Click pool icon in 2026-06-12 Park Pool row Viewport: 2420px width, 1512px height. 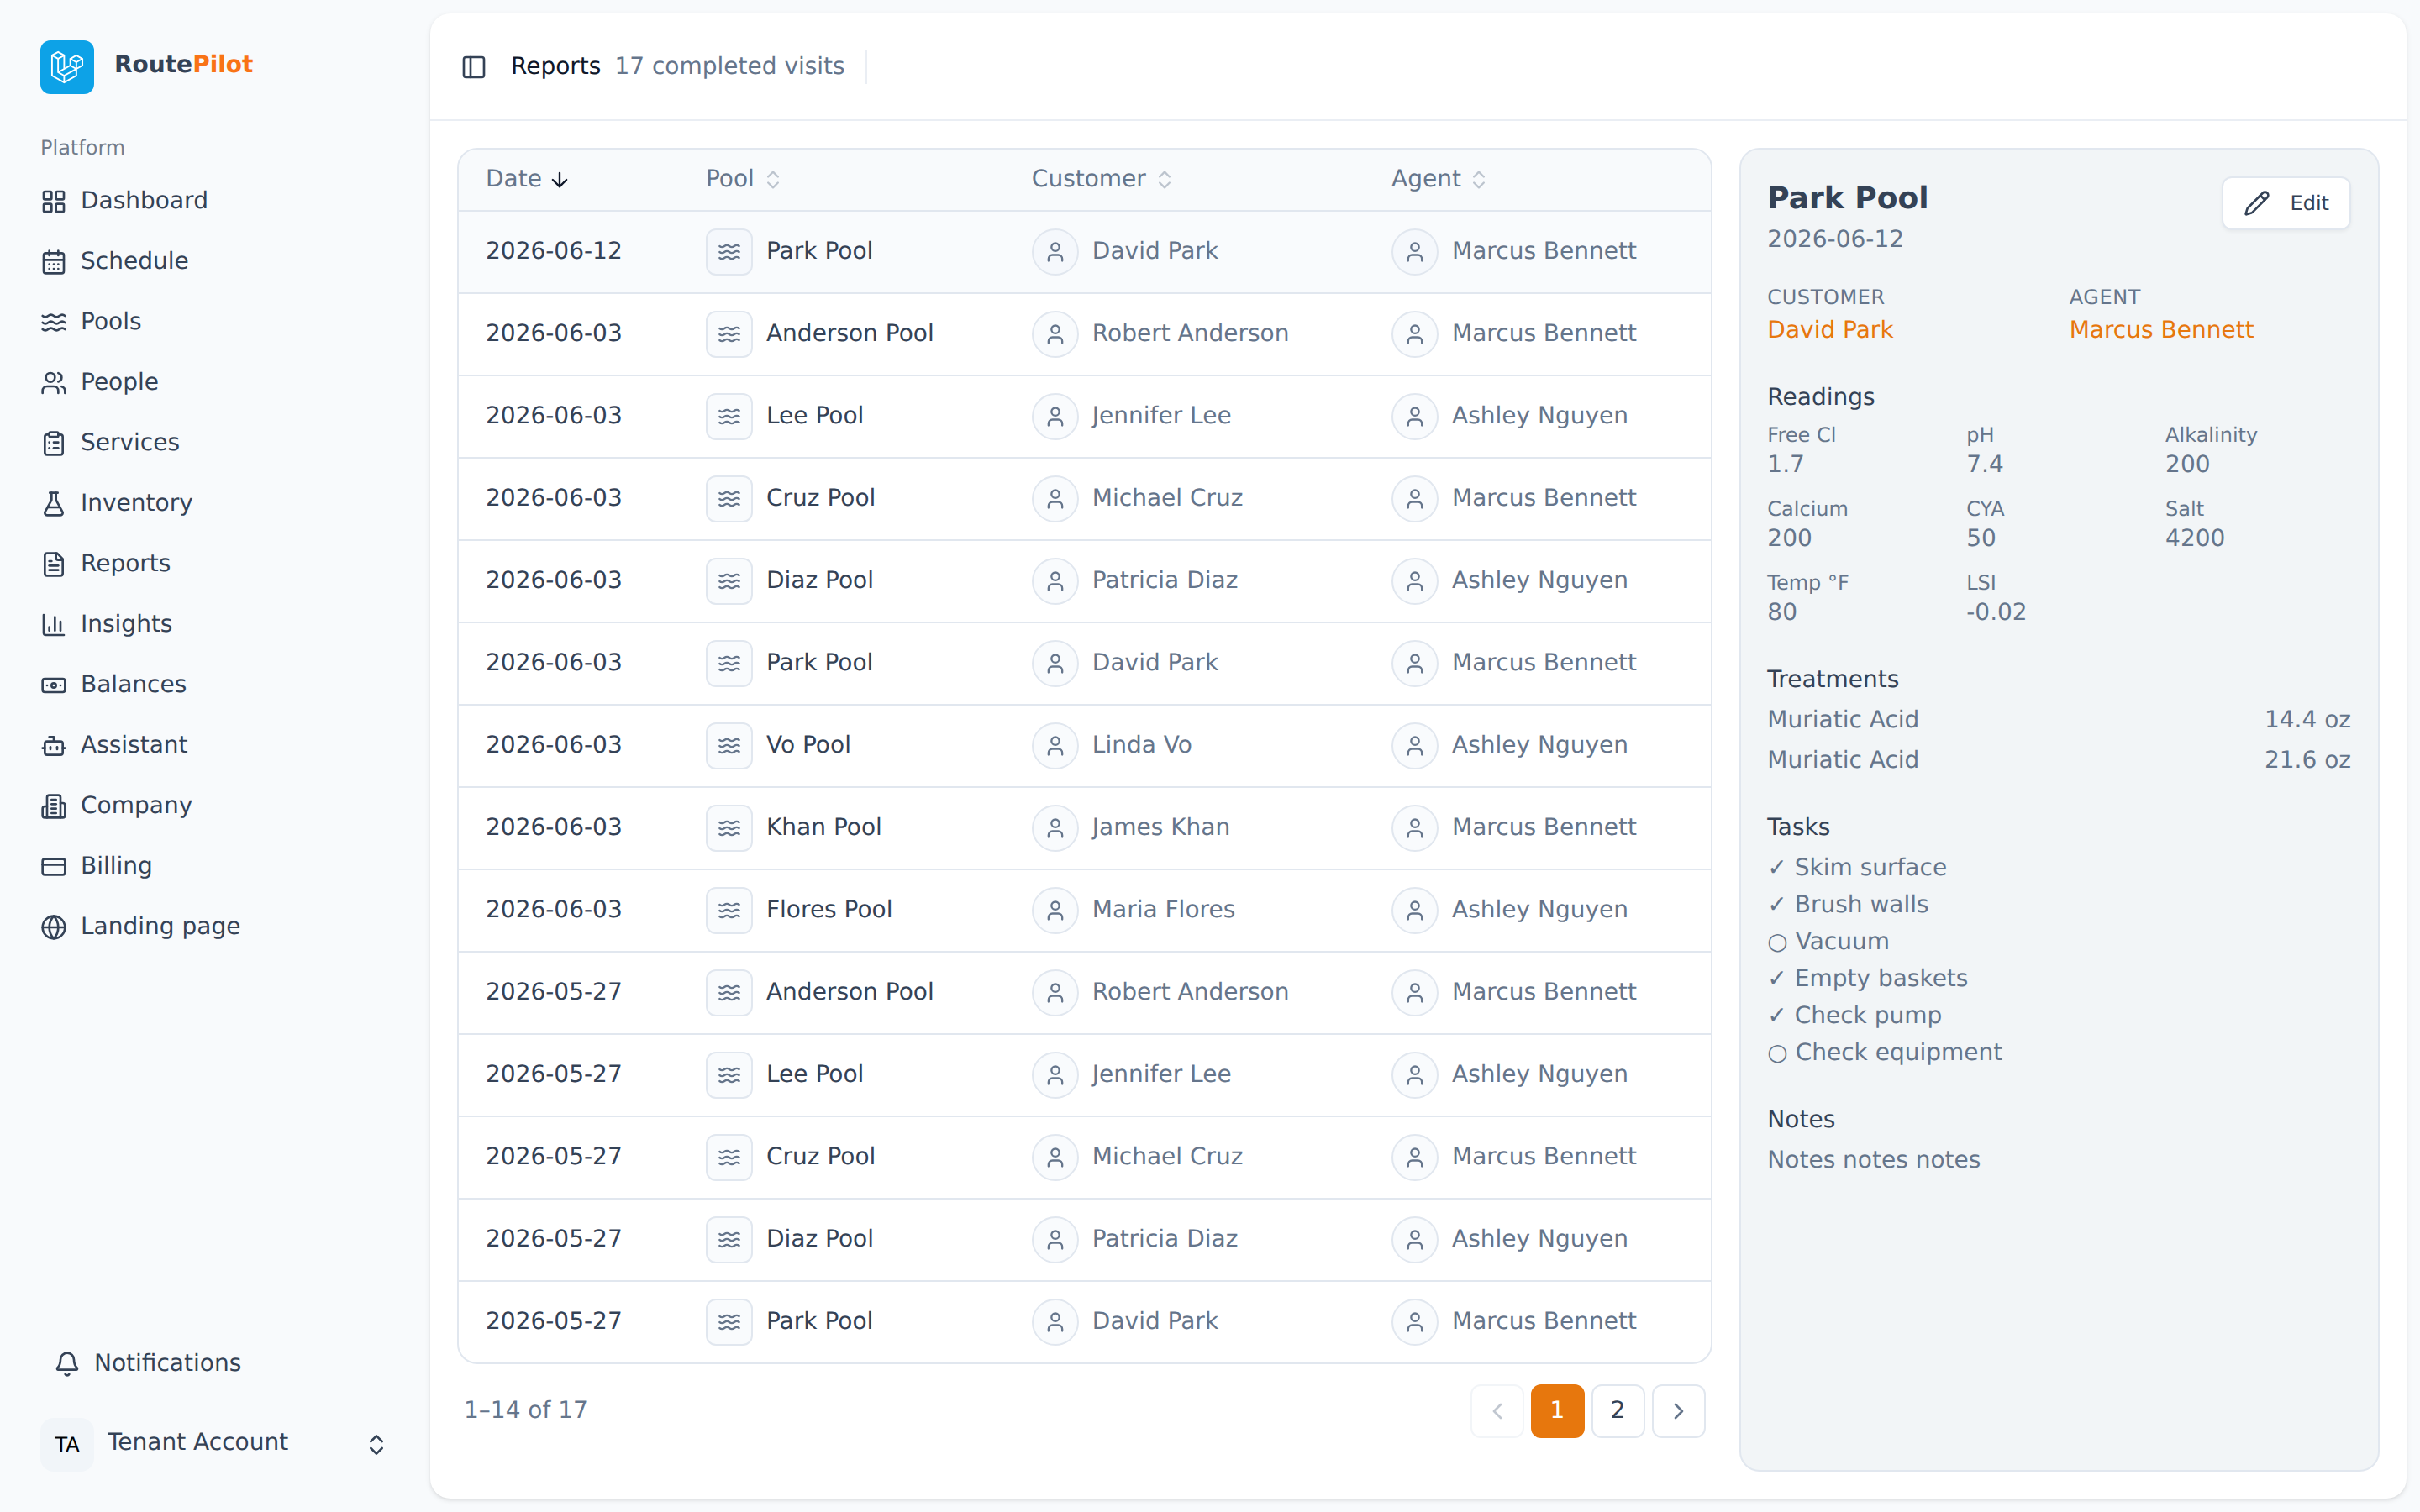pyautogui.click(x=729, y=251)
